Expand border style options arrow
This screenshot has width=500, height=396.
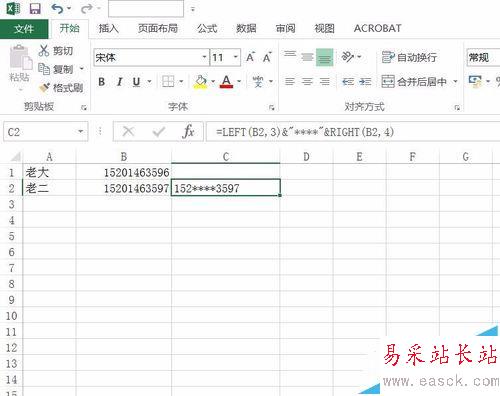pyautogui.click(x=181, y=81)
